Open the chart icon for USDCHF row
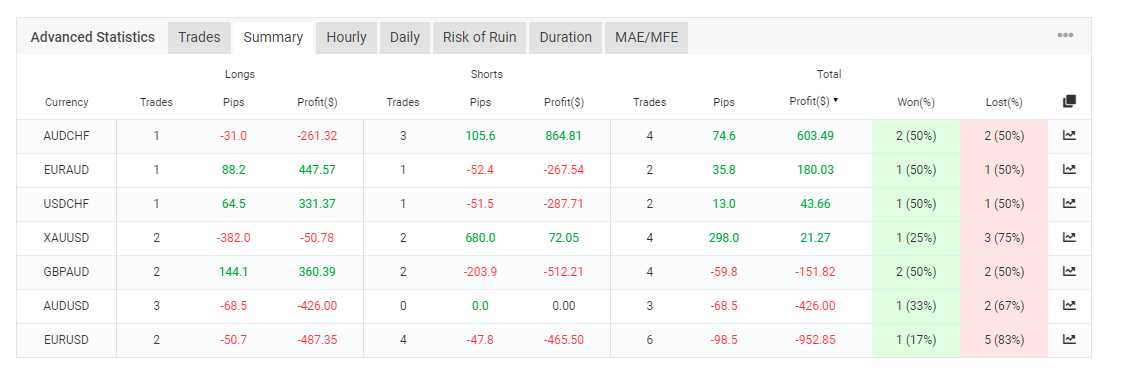 (1069, 203)
